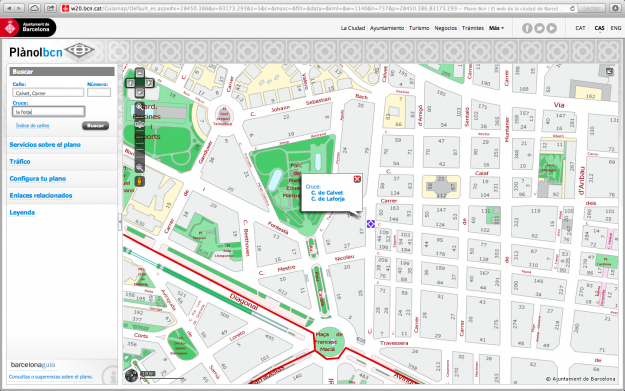Zoom in using the magnifier plus icon
Screen dimensions: 625x391
tap(140, 107)
